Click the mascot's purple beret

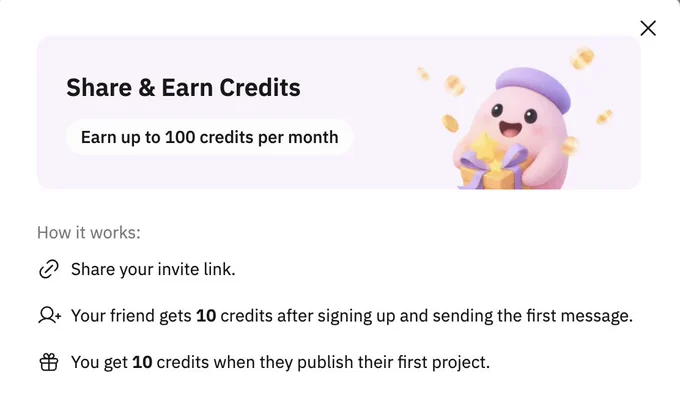(533, 89)
